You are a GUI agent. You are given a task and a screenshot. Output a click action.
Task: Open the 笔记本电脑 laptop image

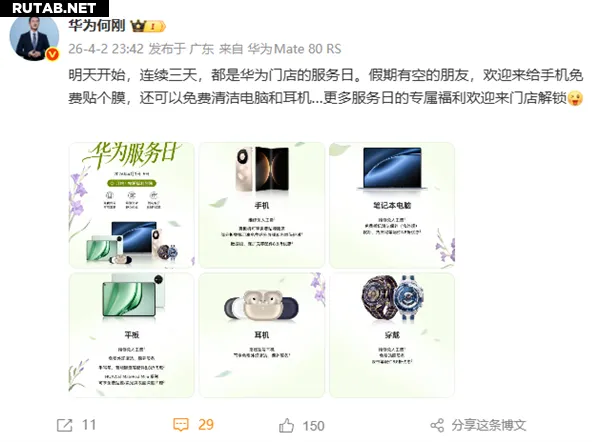point(392,205)
